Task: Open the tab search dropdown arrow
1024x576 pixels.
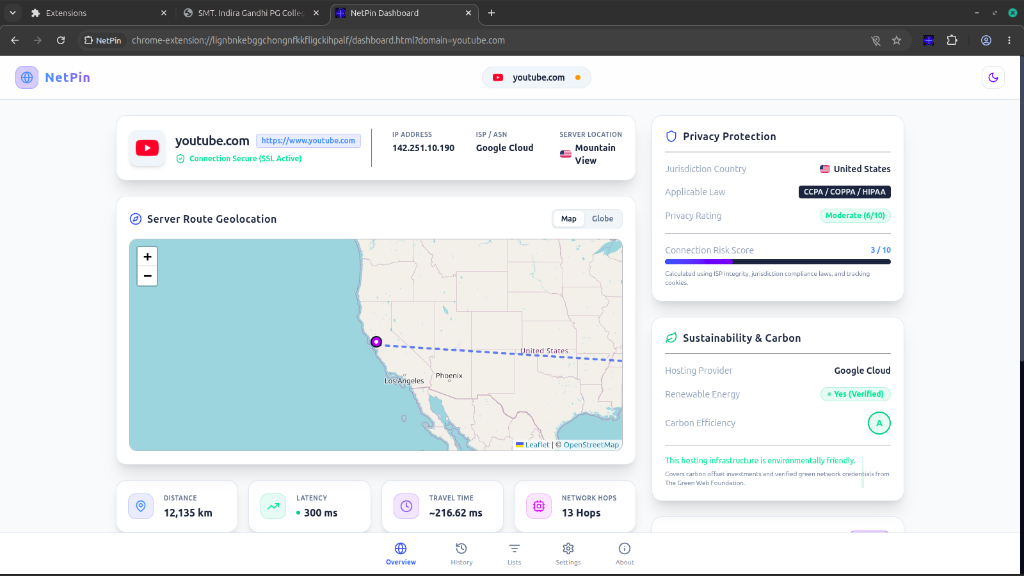Action: (x=12, y=13)
